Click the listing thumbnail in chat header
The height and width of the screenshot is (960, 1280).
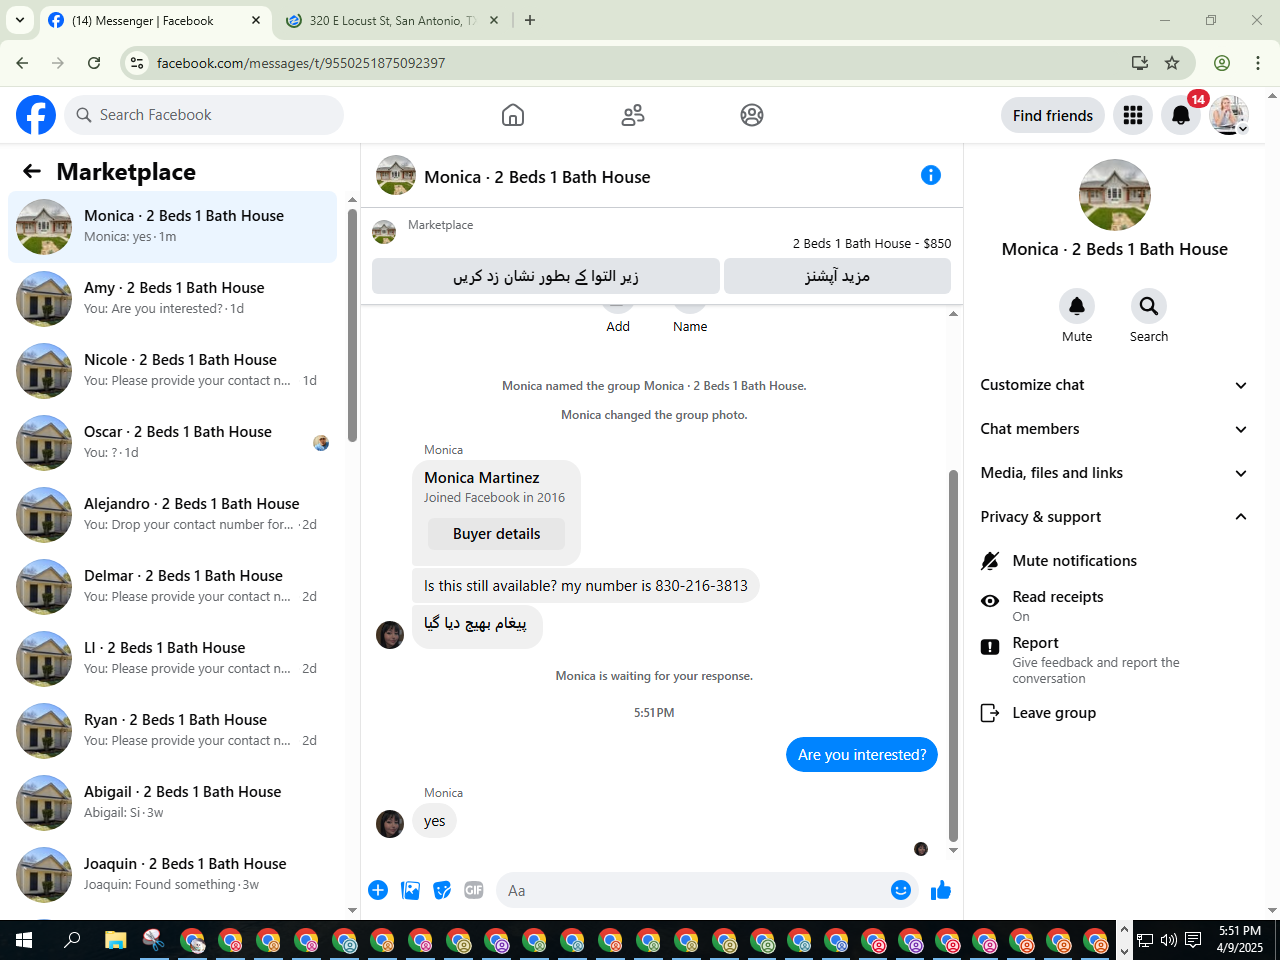(396, 175)
